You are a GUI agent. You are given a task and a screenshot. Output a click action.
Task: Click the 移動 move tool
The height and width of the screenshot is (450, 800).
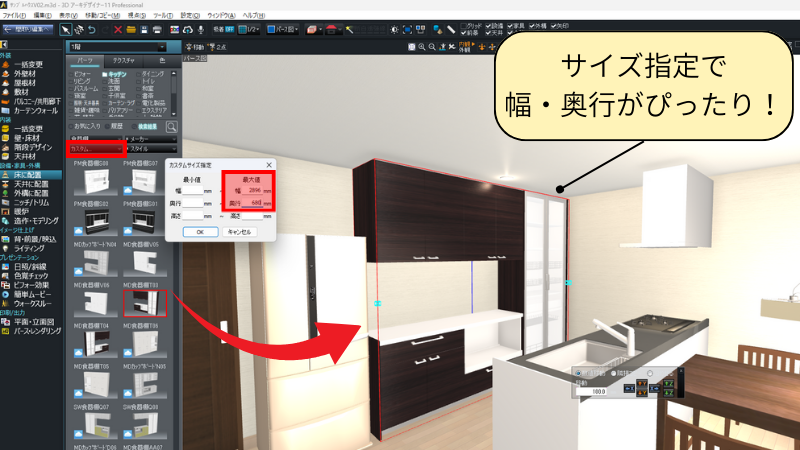coord(195,47)
